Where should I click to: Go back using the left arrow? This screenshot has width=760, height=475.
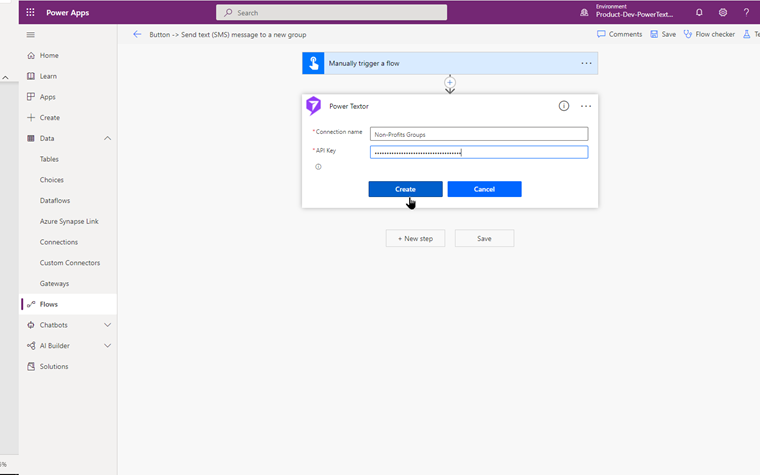click(137, 34)
